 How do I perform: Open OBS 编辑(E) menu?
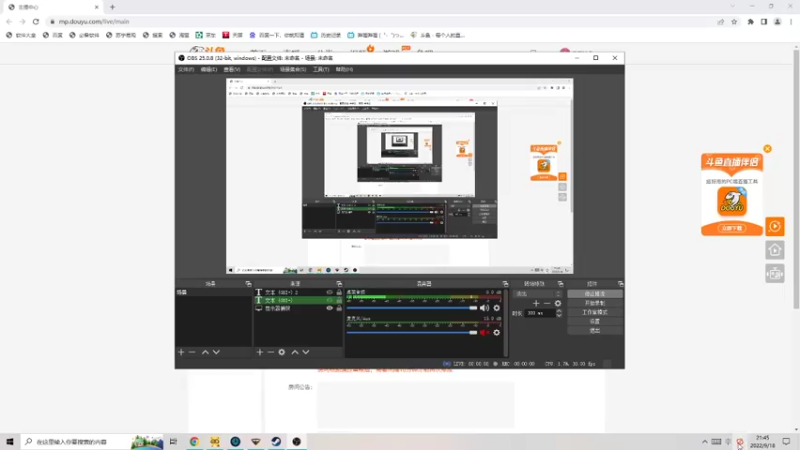pos(209,69)
